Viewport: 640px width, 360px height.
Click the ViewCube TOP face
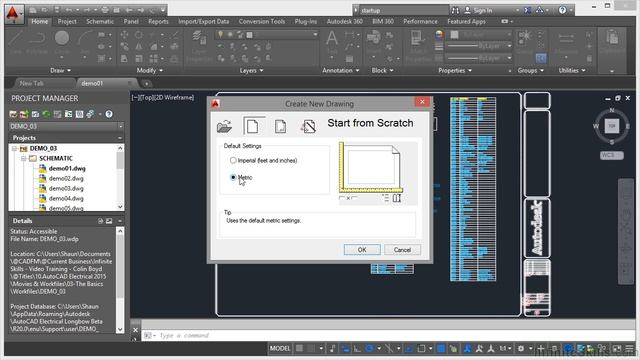612,126
